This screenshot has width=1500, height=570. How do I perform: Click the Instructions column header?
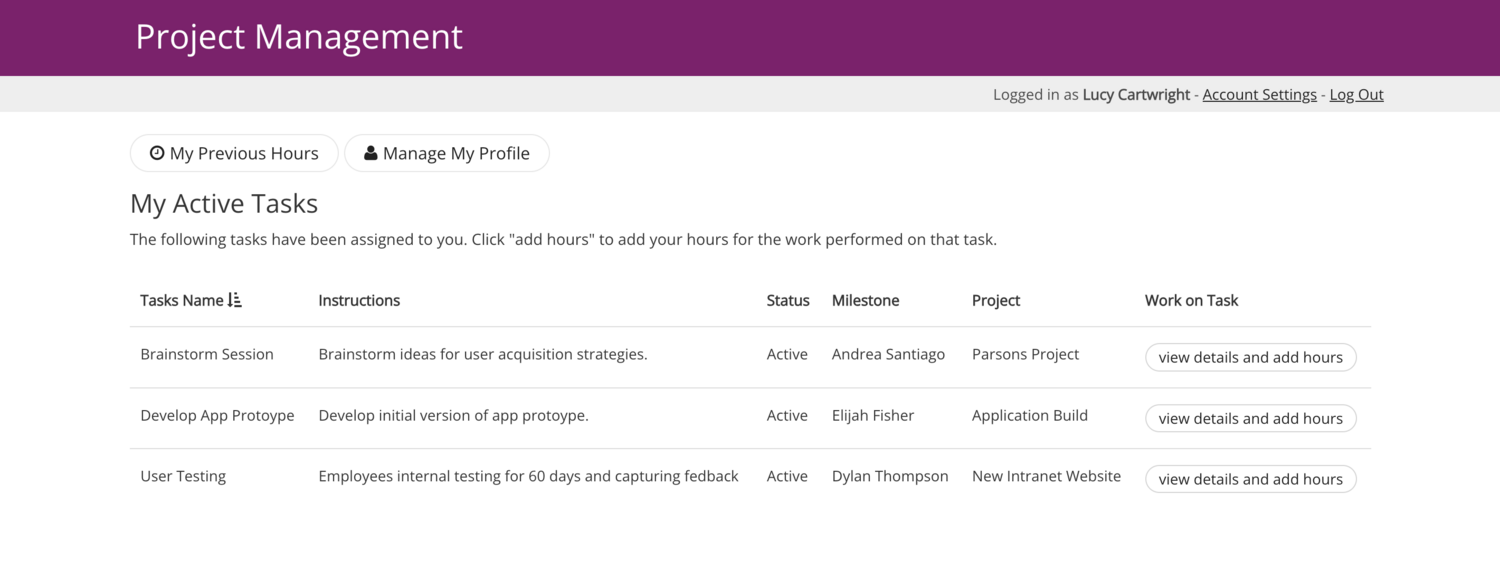[359, 300]
